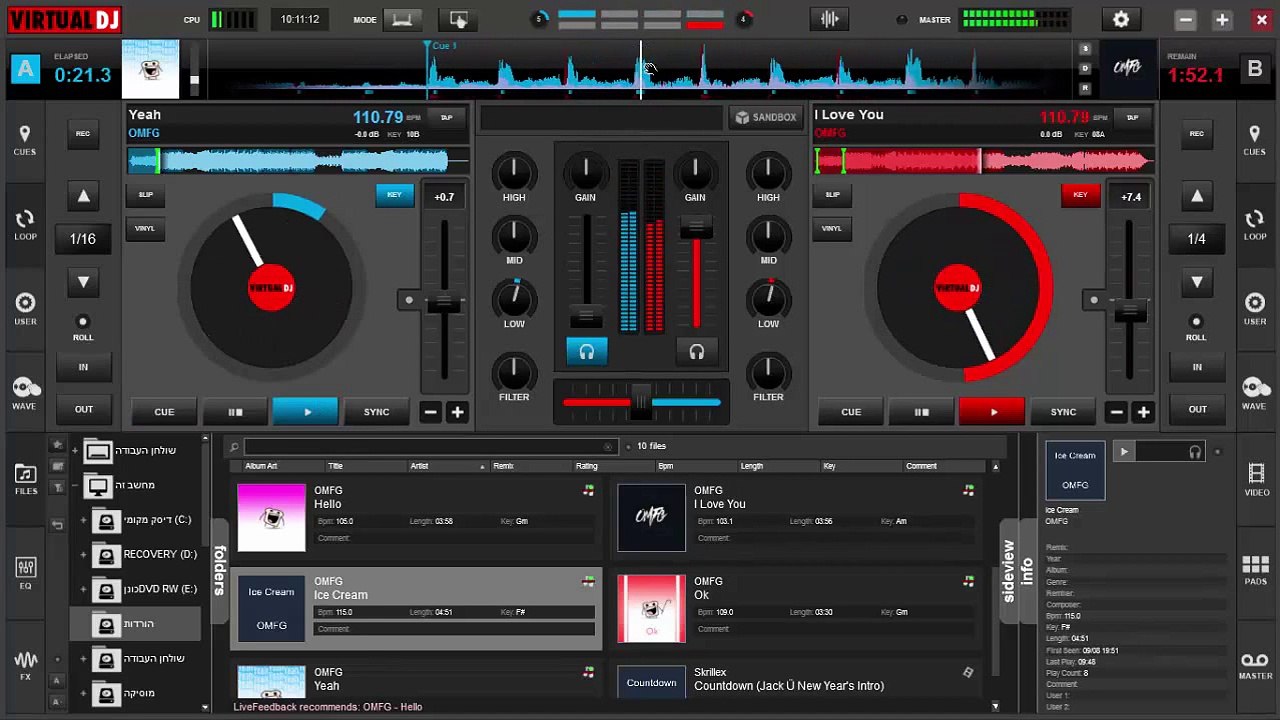Image resolution: width=1280 pixels, height=720 pixels.
Task: Open the right deck CUES panel
Action: [1254, 140]
